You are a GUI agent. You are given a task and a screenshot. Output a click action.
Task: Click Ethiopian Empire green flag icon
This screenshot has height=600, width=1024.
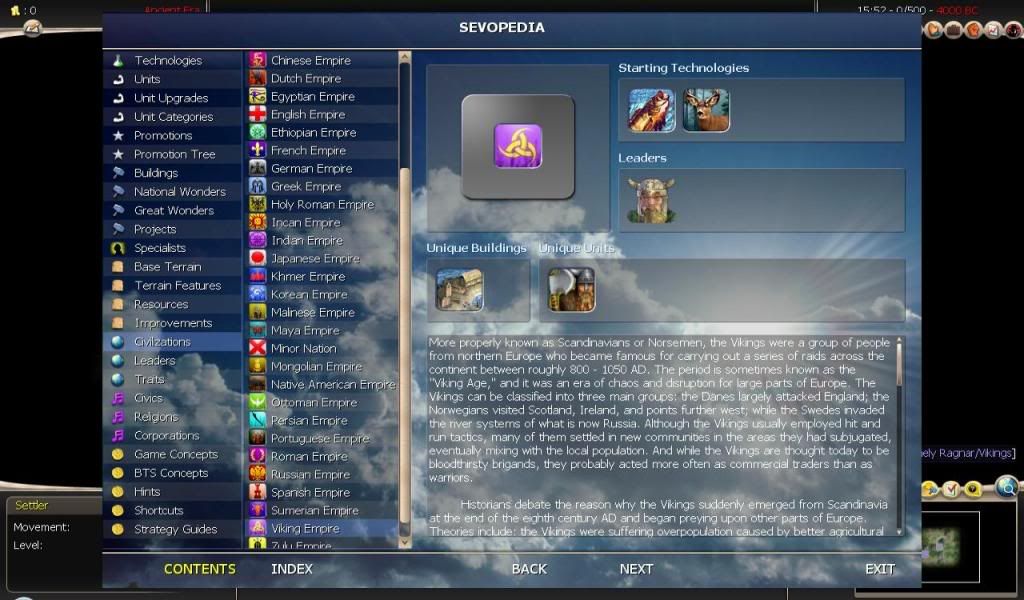point(257,132)
